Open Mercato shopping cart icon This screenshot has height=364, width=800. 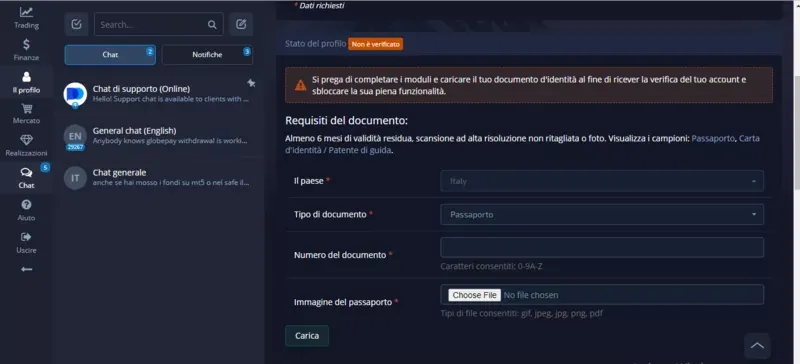tap(27, 108)
